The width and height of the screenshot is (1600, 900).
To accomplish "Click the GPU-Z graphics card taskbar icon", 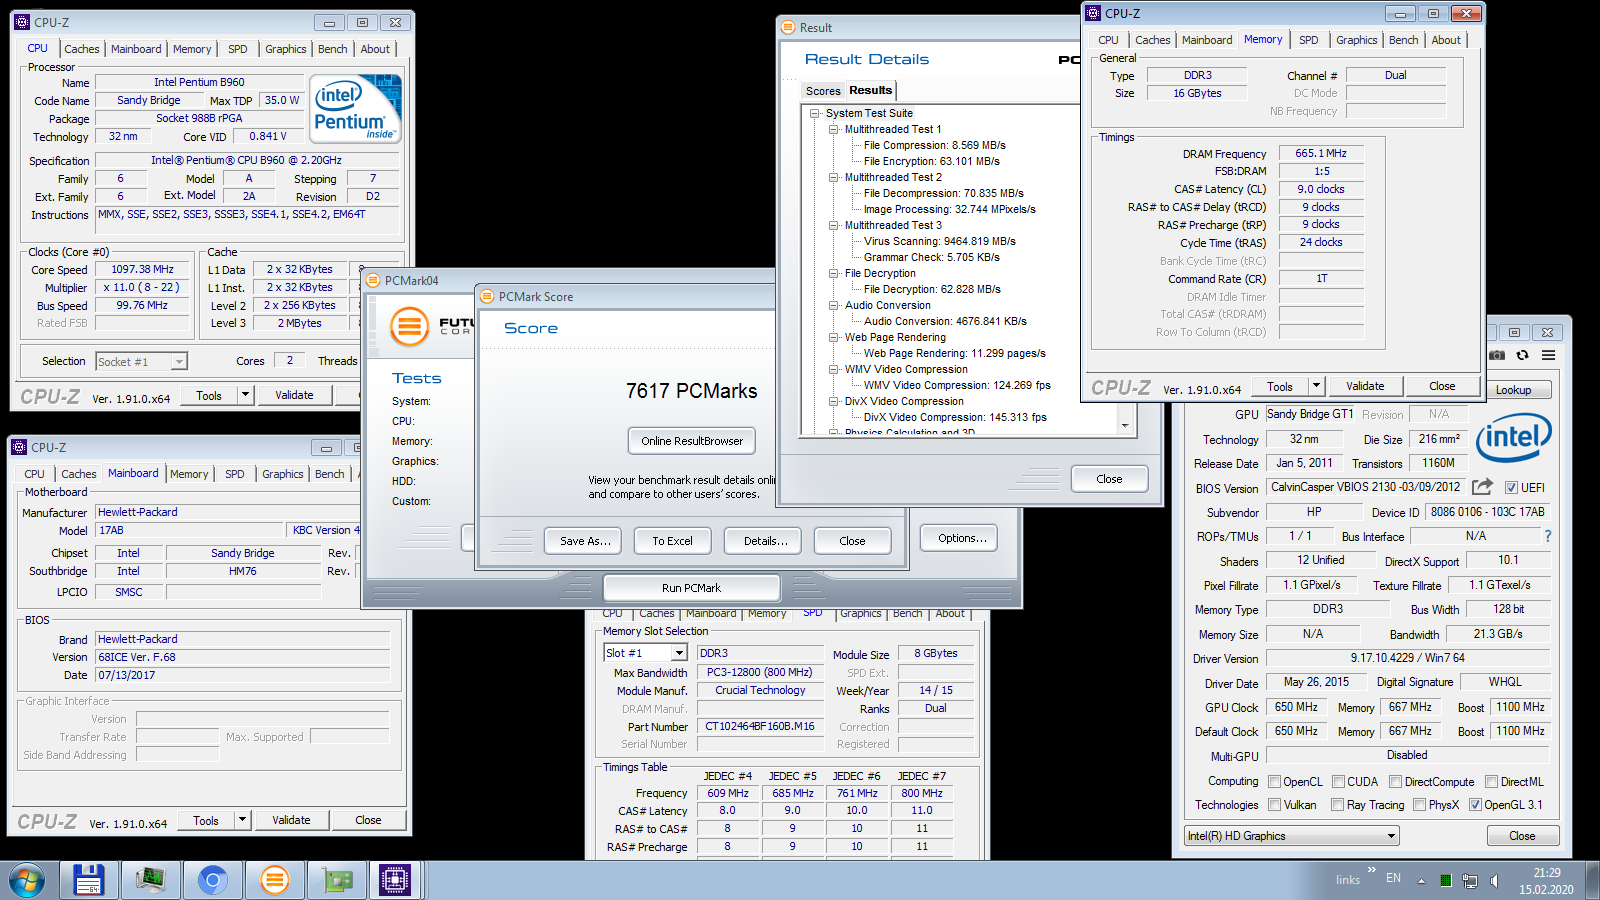I will click(x=337, y=880).
